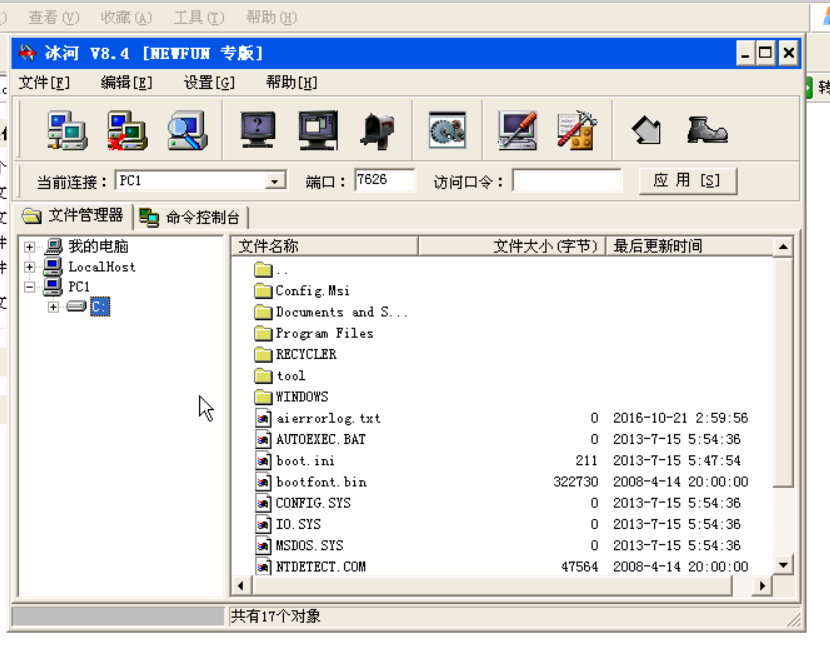
Task: Click the hammer and blocks settings icon
Action: pyautogui.click(x=578, y=130)
